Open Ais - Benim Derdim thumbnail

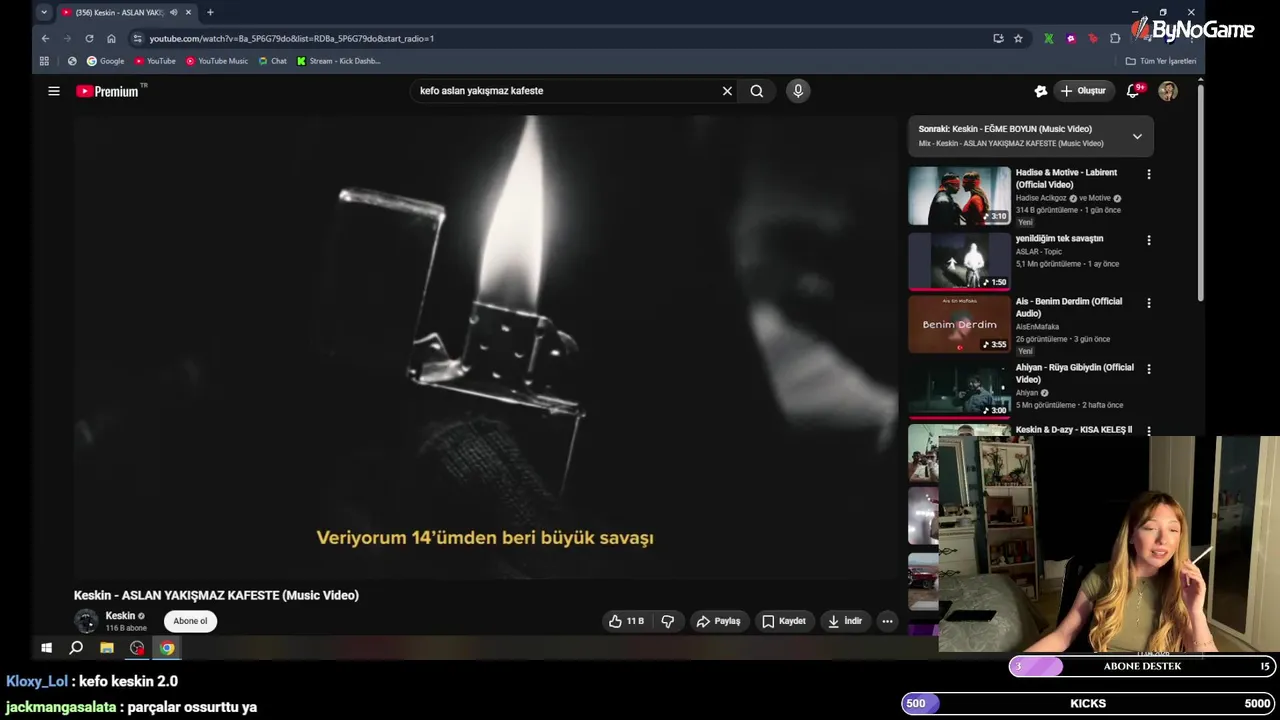(x=960, y=324)
